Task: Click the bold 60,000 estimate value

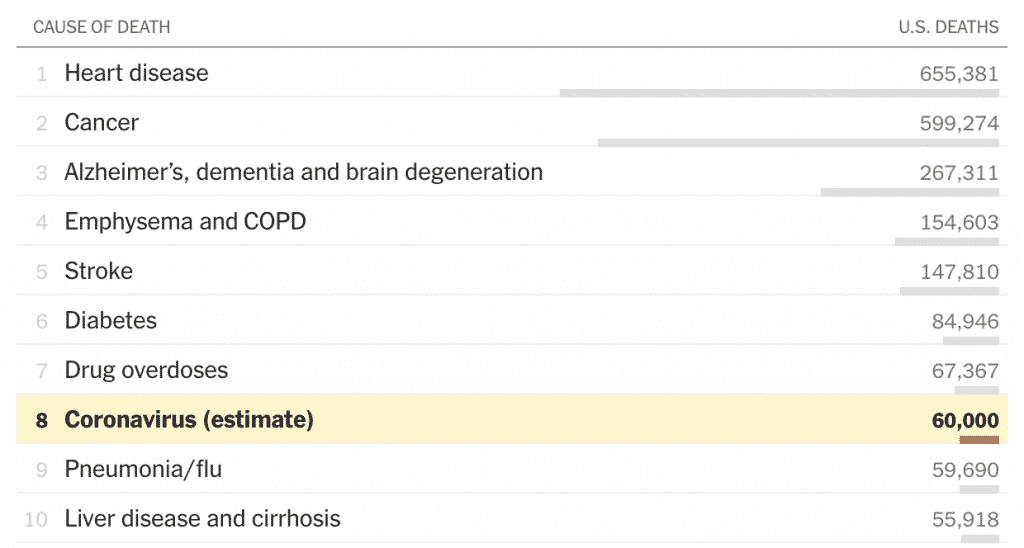Action: click(x=965, y=420)
